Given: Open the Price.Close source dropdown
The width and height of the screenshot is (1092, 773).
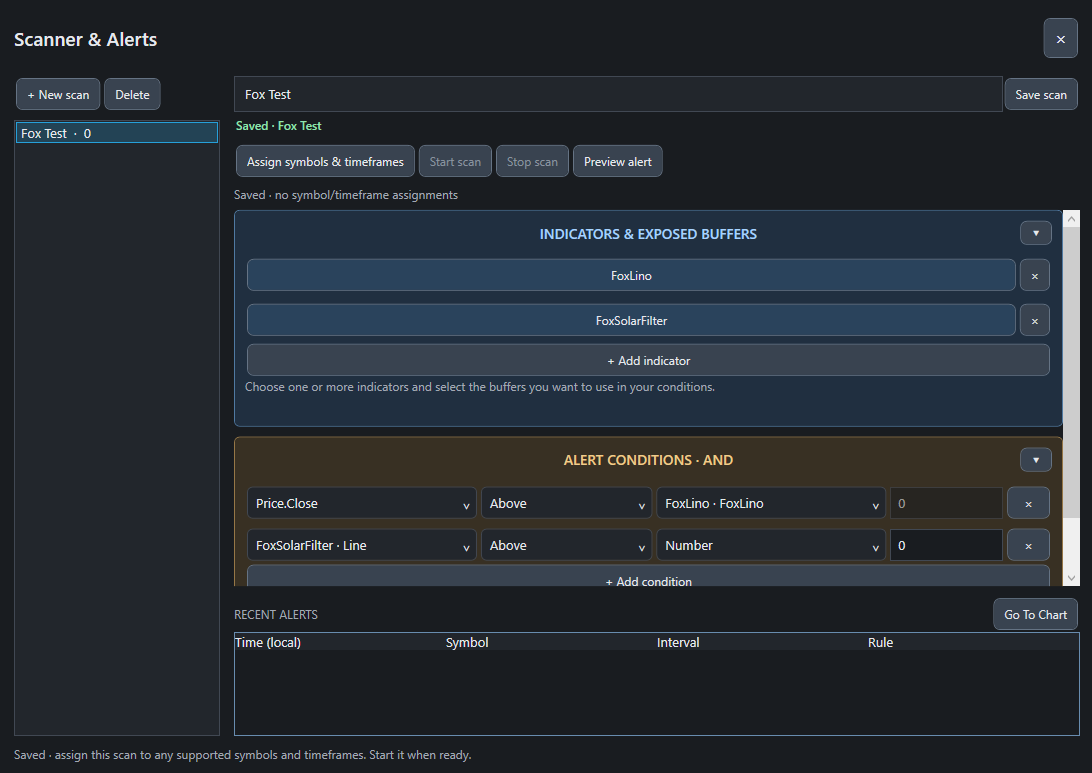Looking at the screenshot, I should (x=361, y=503).
